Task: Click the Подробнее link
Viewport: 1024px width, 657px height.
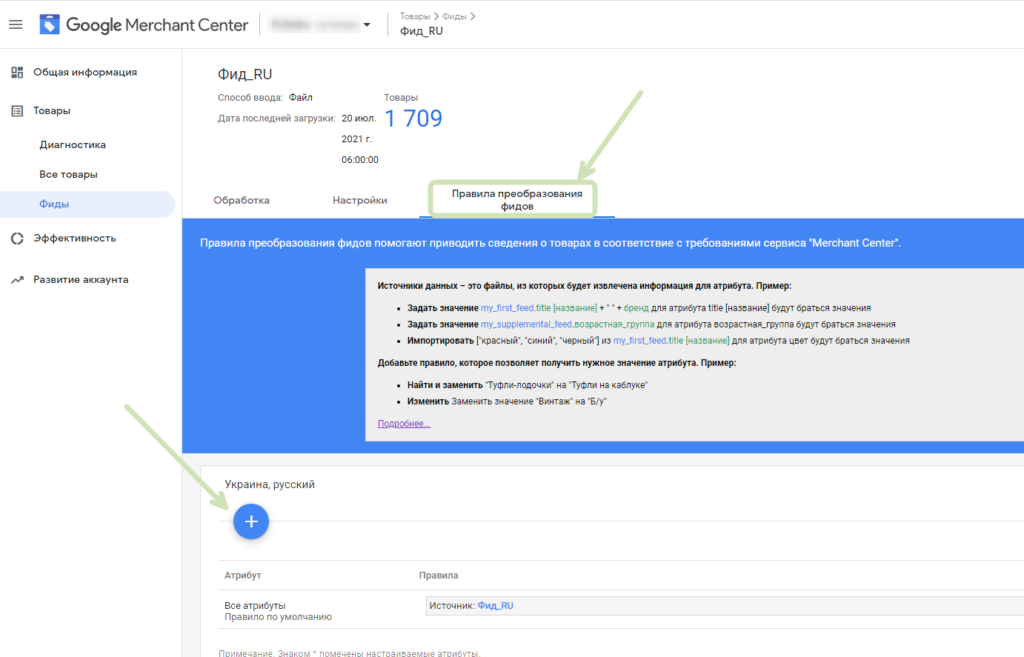Action: [404, 424]
